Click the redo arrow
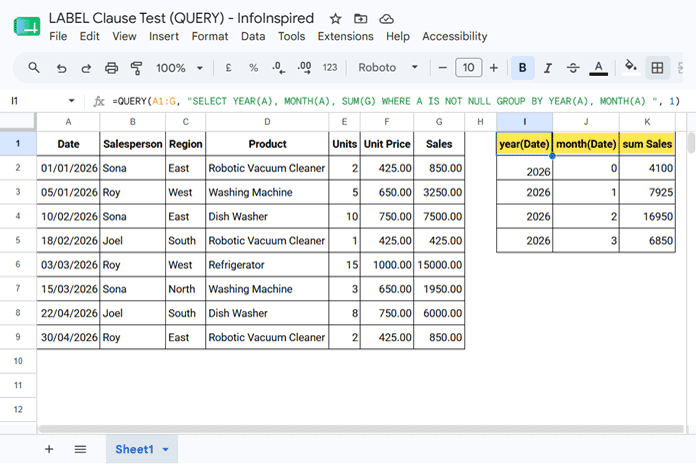 pyautogui.click(x=86, y=68)
